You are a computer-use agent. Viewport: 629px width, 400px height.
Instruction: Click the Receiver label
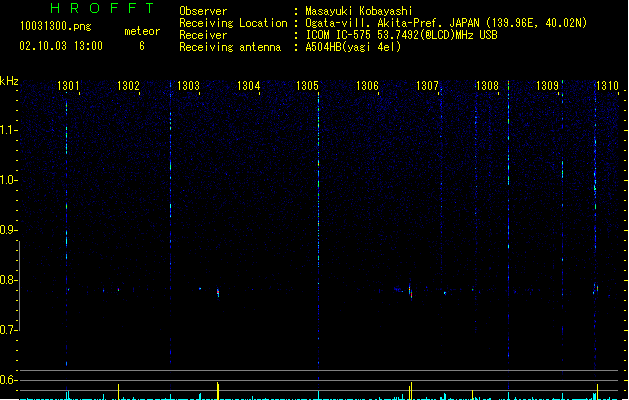click(x=203, y=35)
